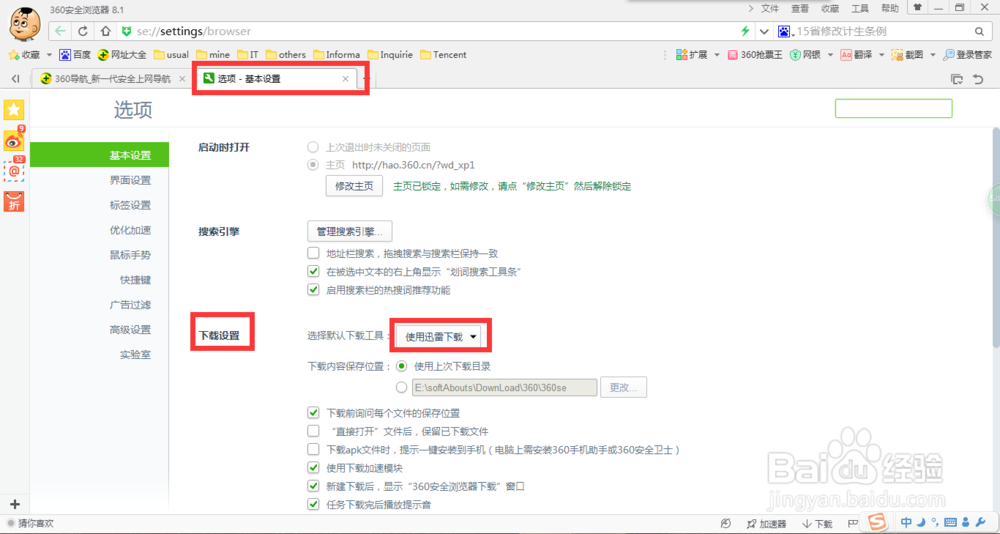Select the 主页 startup radio option
1000x534 pixels.
point(312,165)
